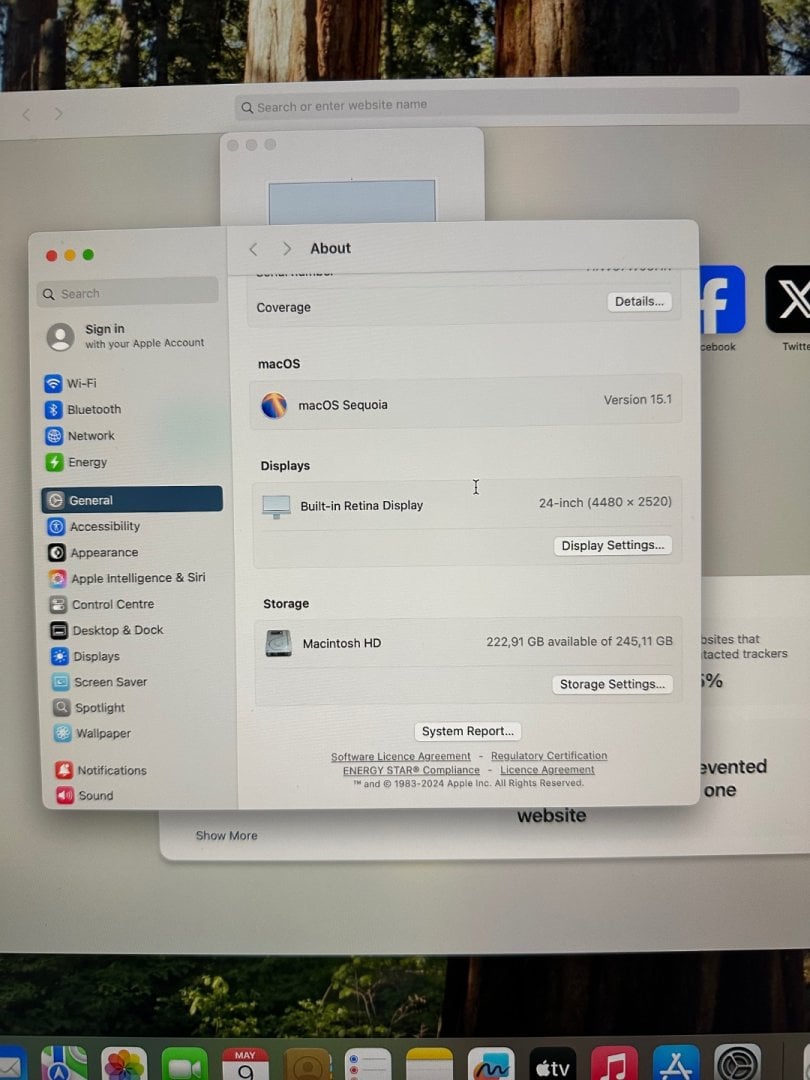The width and height of the screenshot is (810, 1080).
Task: Open Apple TV from the Dock
Action: tap(552, 1065)
